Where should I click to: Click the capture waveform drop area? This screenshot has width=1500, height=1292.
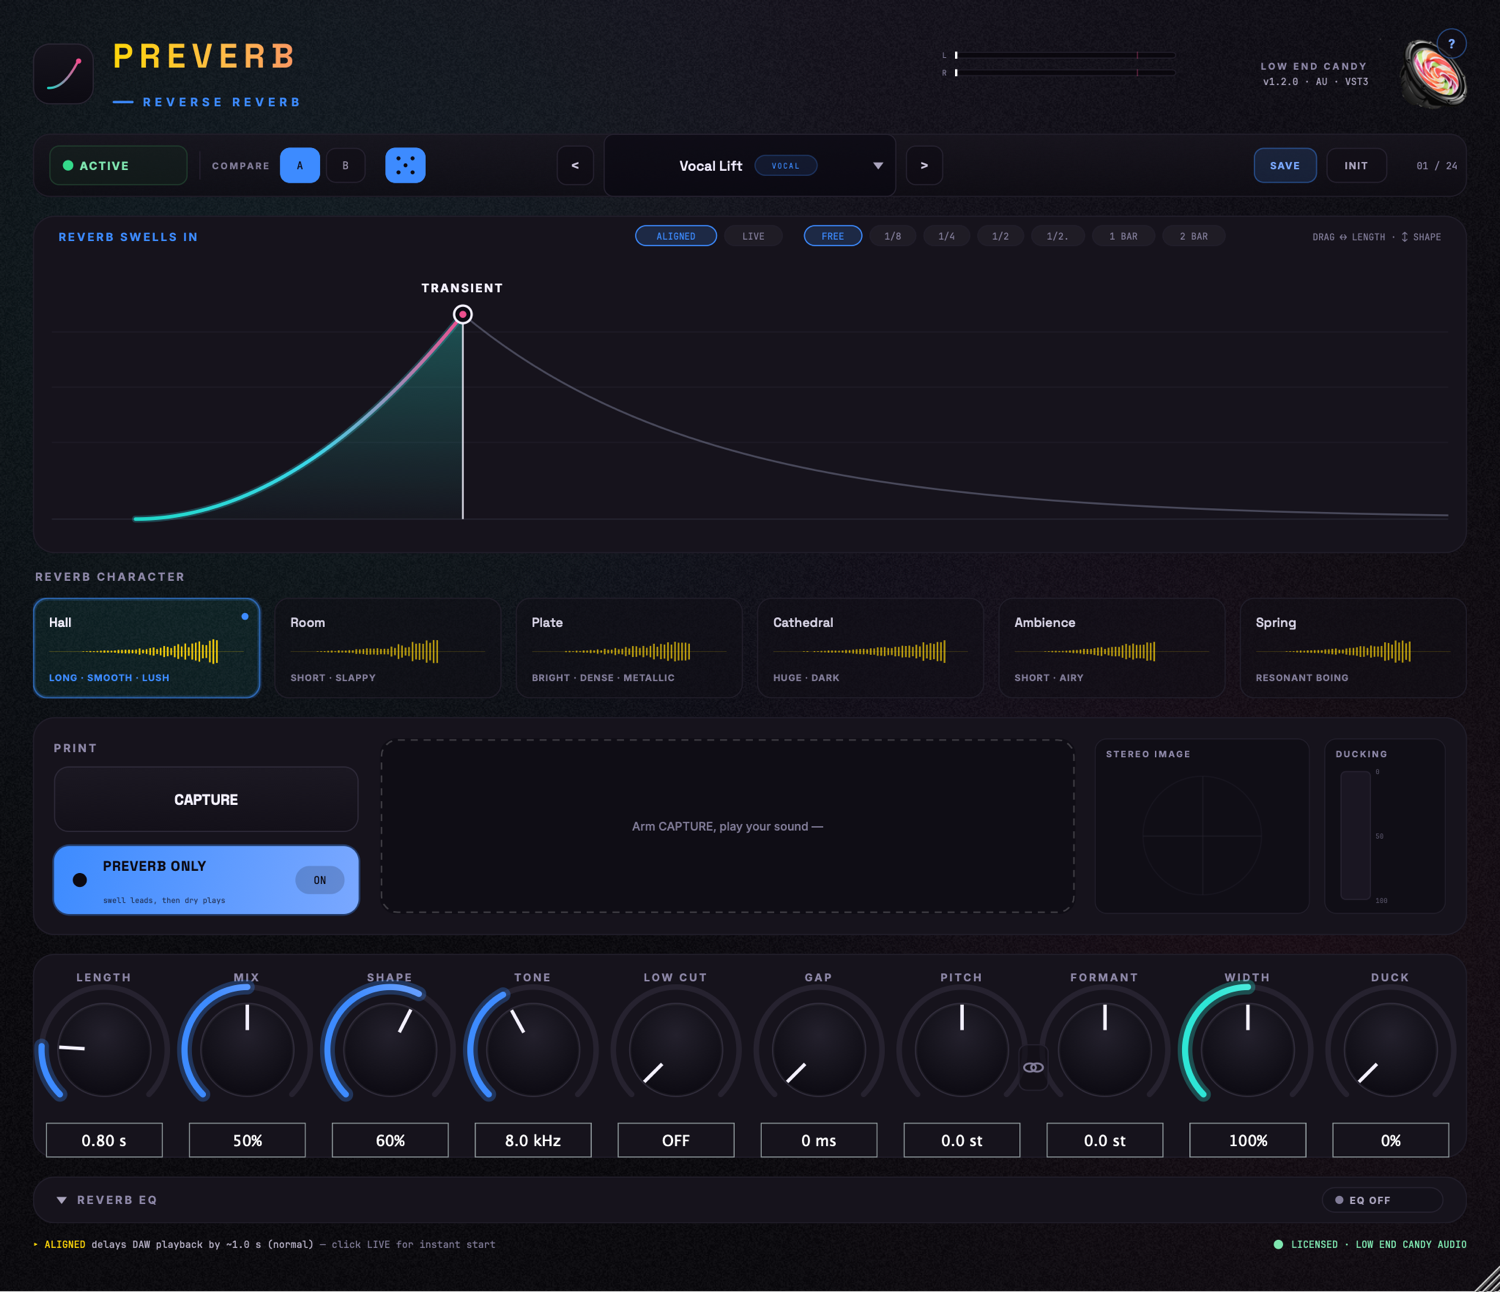click(728, 826)
